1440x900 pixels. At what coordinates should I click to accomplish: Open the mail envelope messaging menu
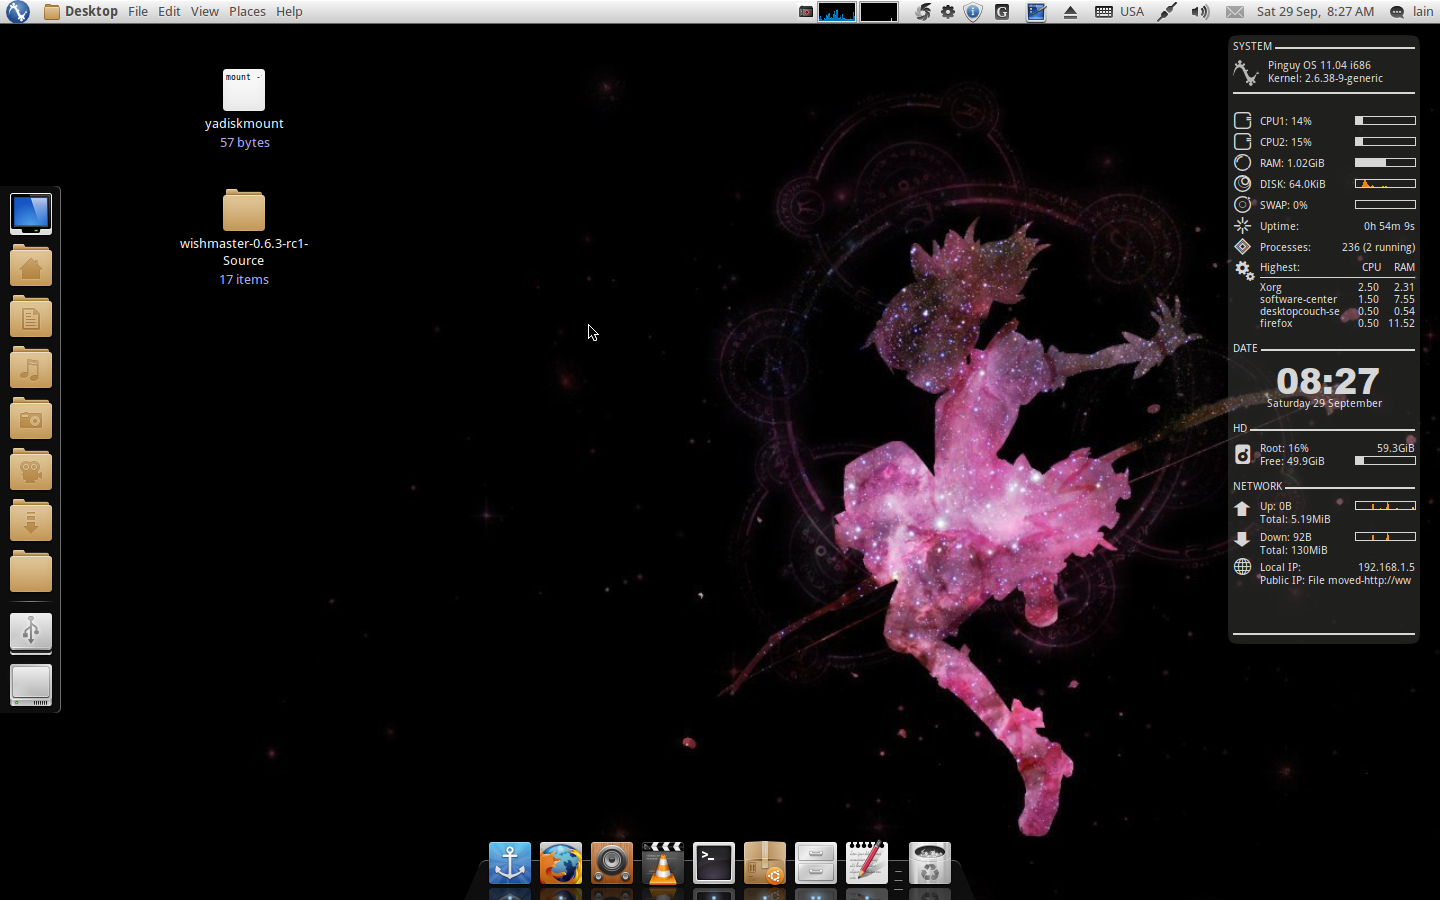pyautogui.click(x=1235, y=12)
